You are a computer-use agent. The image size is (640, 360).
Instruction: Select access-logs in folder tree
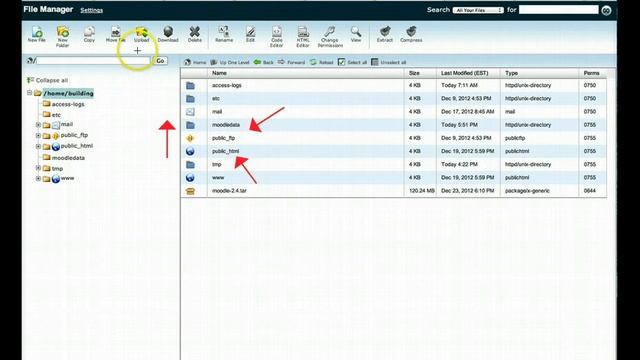tap(68, 104)
